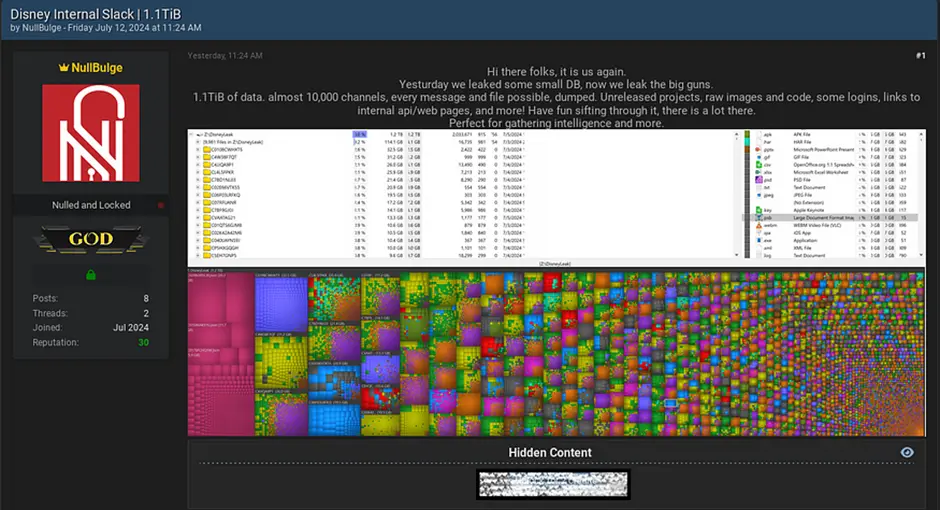
Task: Click the red status dot beside Nulled and Locked
Action: [x=161, y=205]
